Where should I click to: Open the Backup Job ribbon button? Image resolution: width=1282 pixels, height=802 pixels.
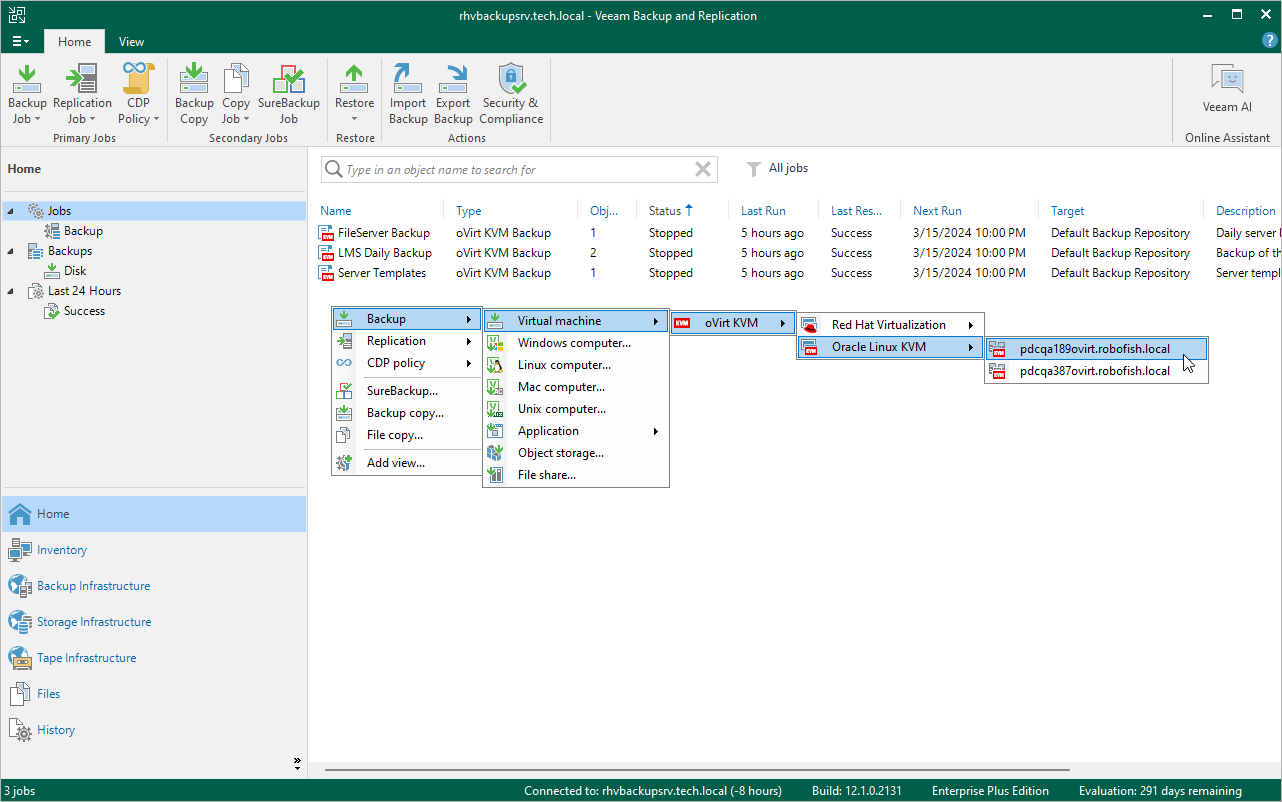tap(27, 94)
